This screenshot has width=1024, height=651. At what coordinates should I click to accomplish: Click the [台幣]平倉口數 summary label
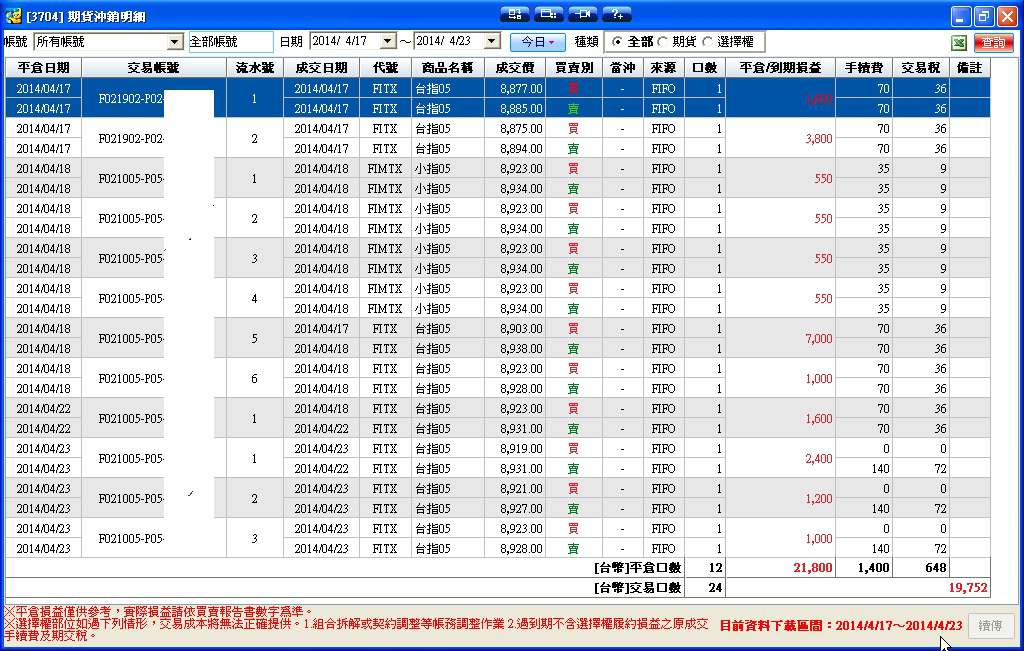click(x=637, y=568)
